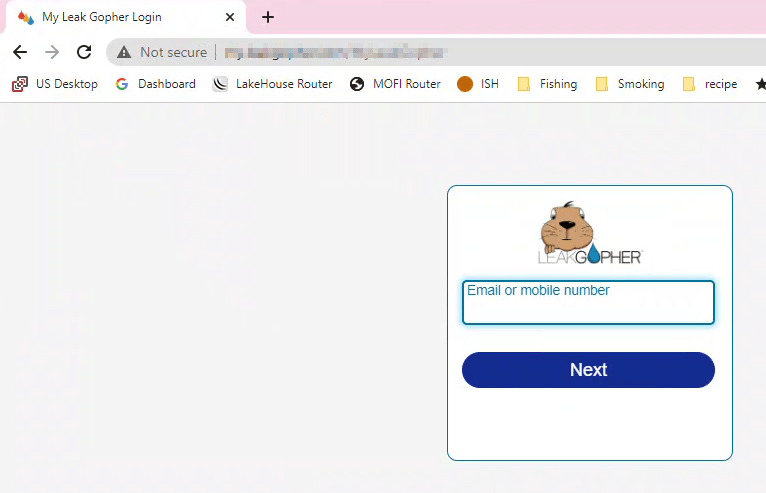Click the Not secure warning icon
The height and width of the screenshot is (493, 766).
(124, 52)
